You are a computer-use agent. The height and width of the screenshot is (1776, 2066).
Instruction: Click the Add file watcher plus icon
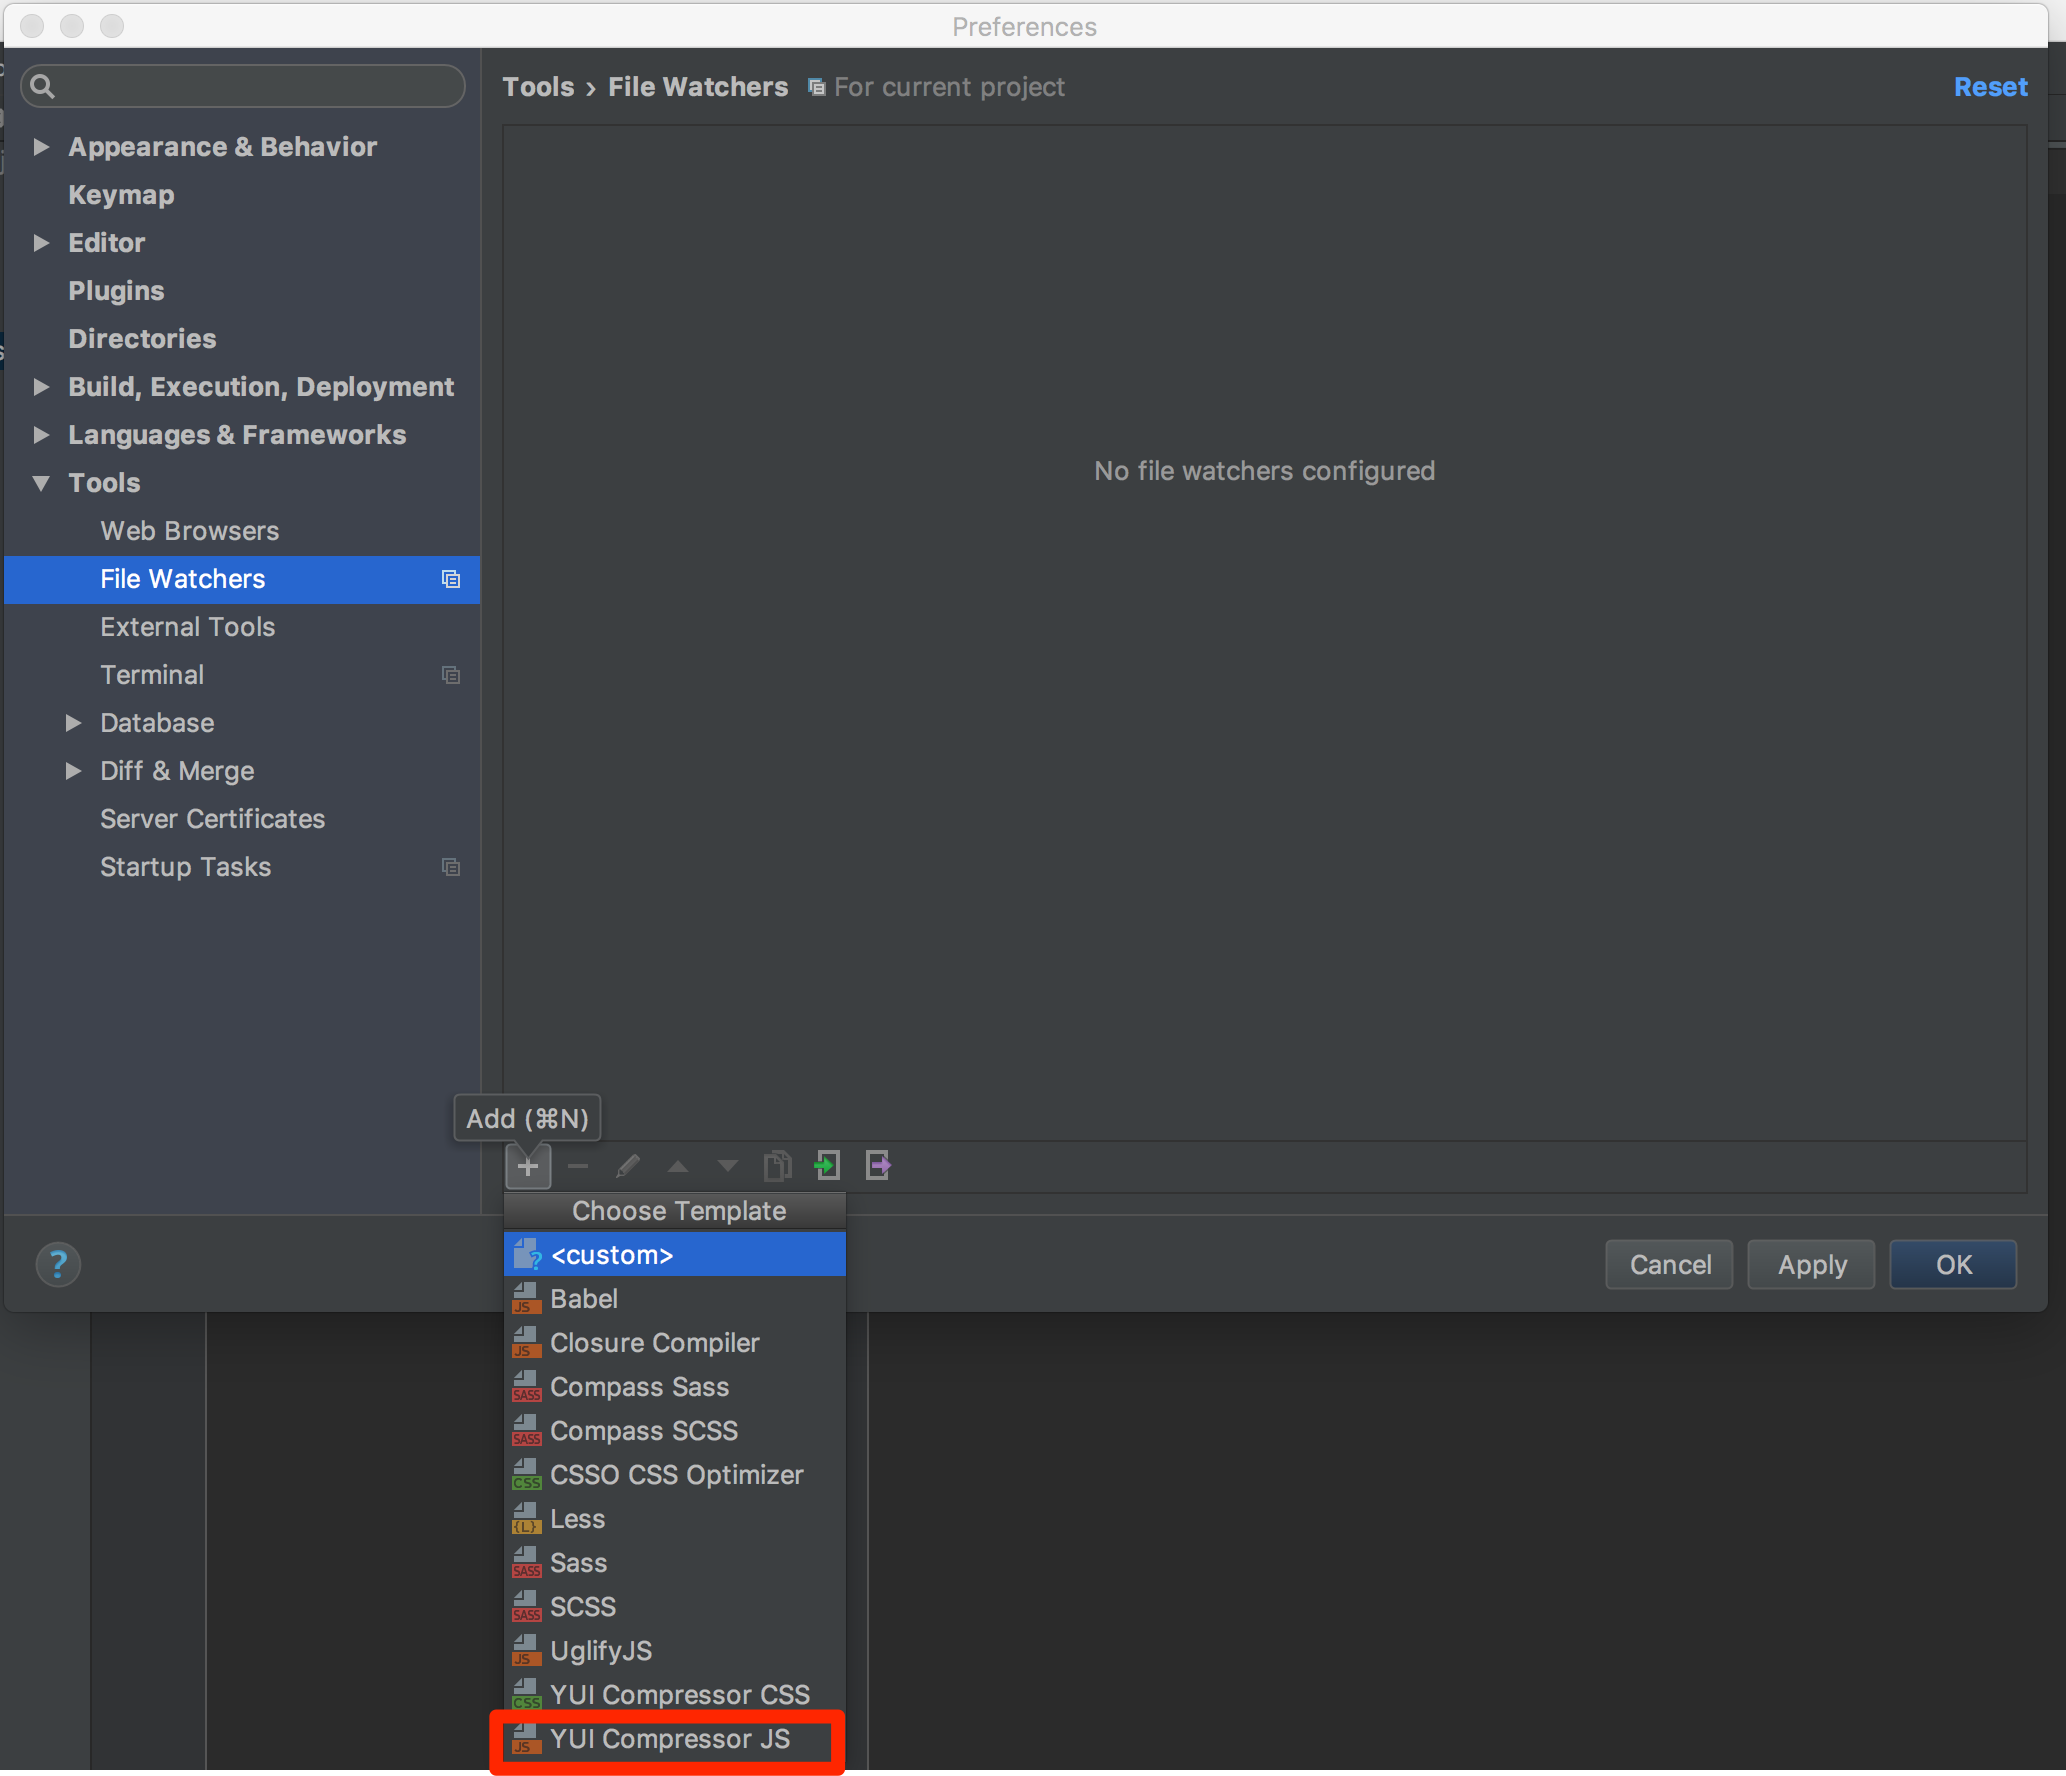coord(528,1166)
